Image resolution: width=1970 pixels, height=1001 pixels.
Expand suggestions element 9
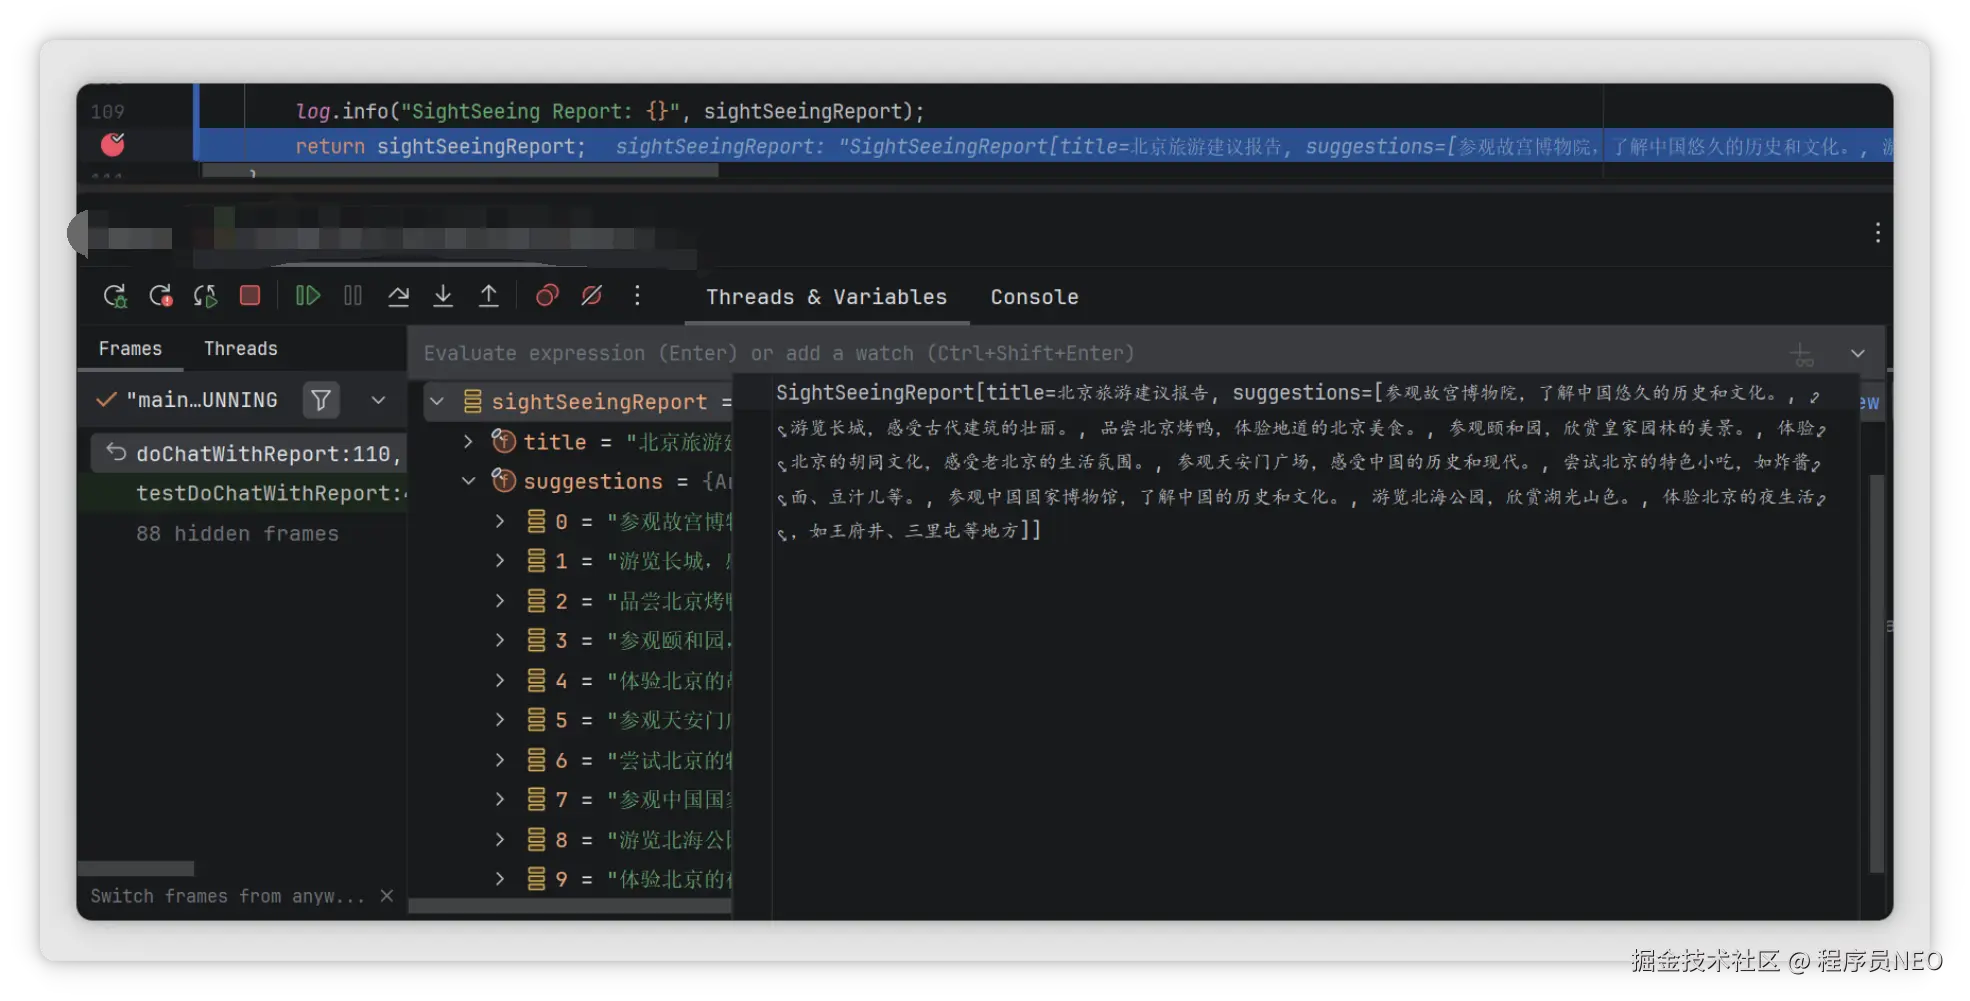click(x=500, y=879)
